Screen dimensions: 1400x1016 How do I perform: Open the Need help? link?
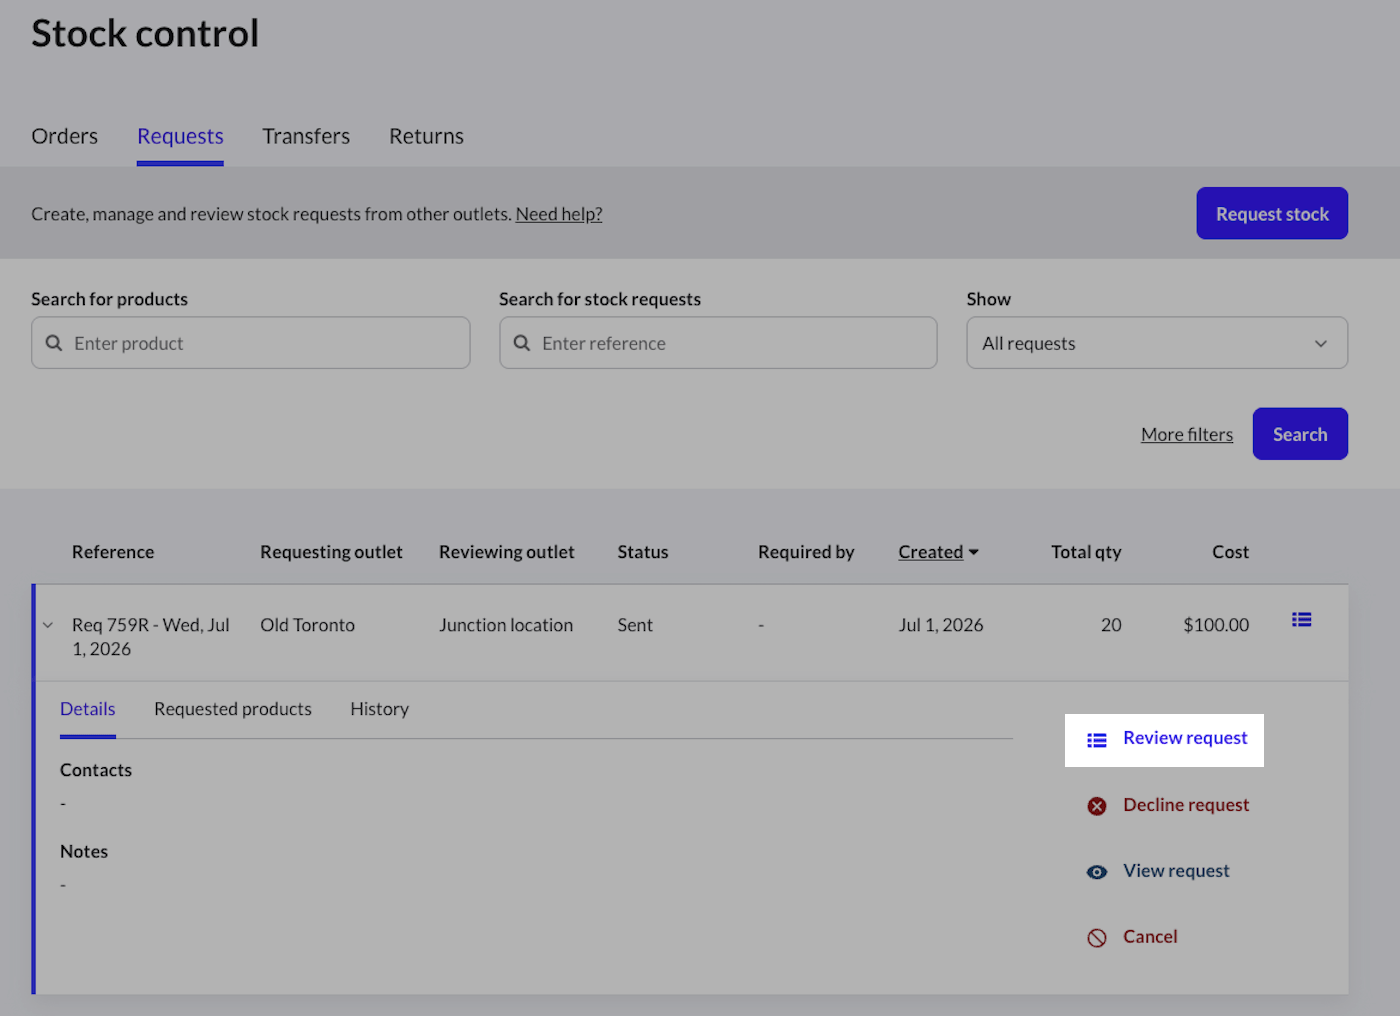(559, 214)
